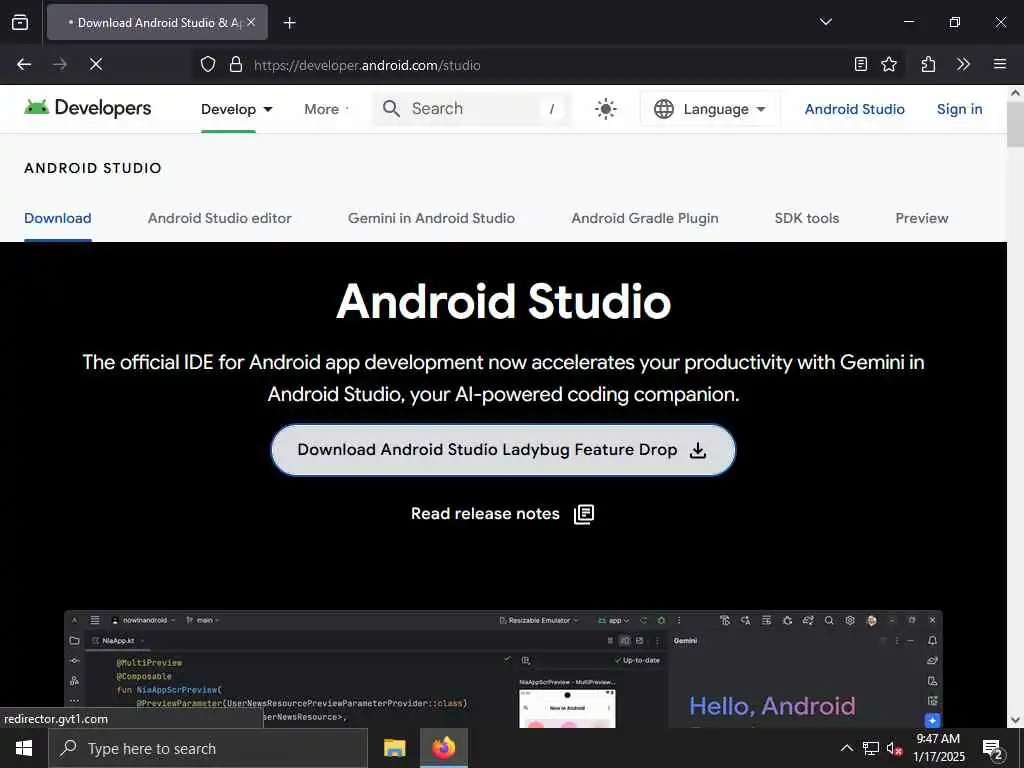Go back to previous page
This screenshot has height=768, width=1024.
point(24,64)
